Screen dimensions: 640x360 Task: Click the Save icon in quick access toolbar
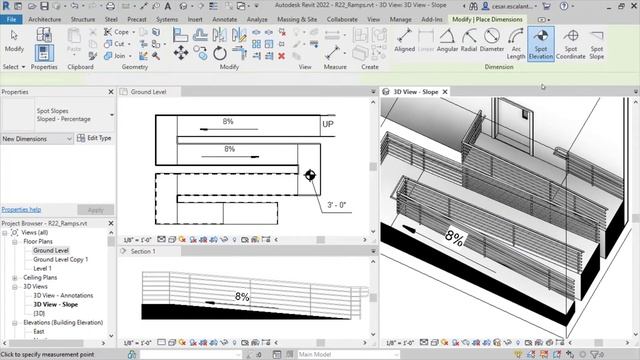(44, 6)
